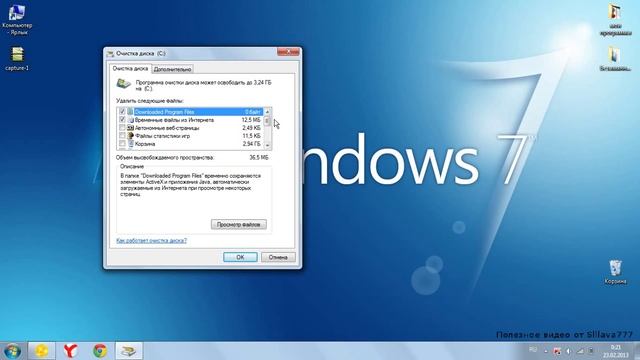Close the Disk Cleanup dialog

click(288, 52)
